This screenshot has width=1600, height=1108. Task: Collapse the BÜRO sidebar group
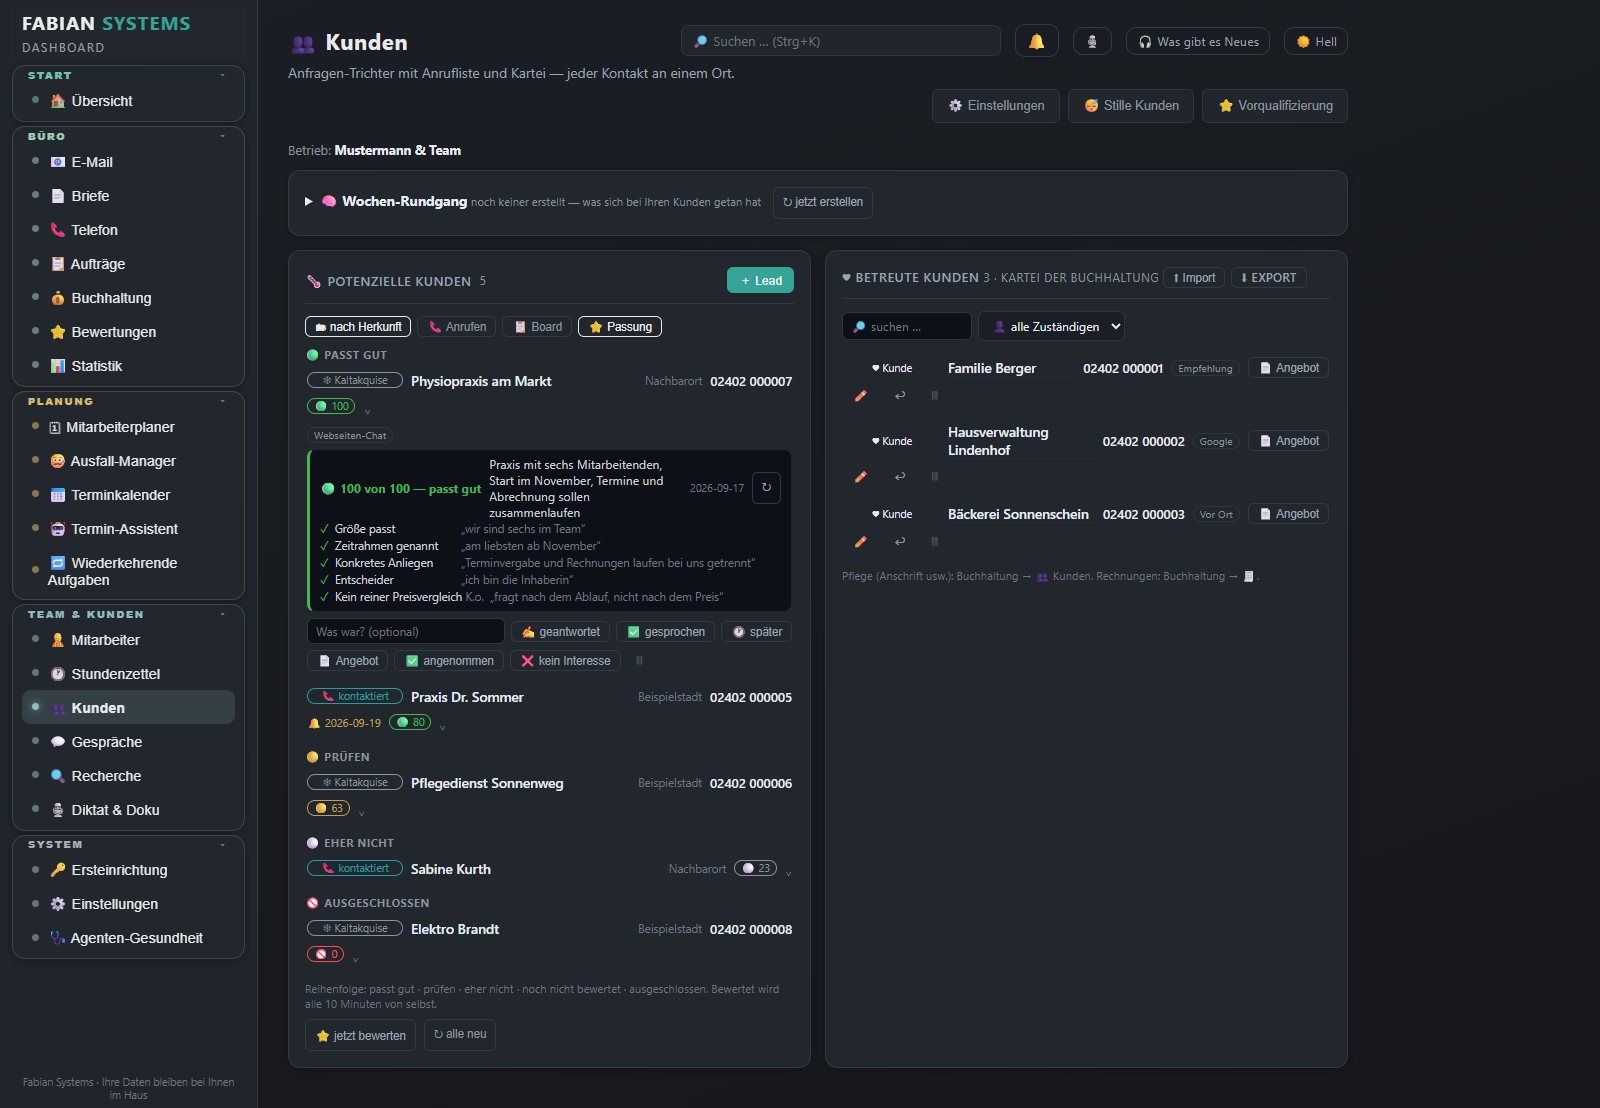(x=223, y=136)
